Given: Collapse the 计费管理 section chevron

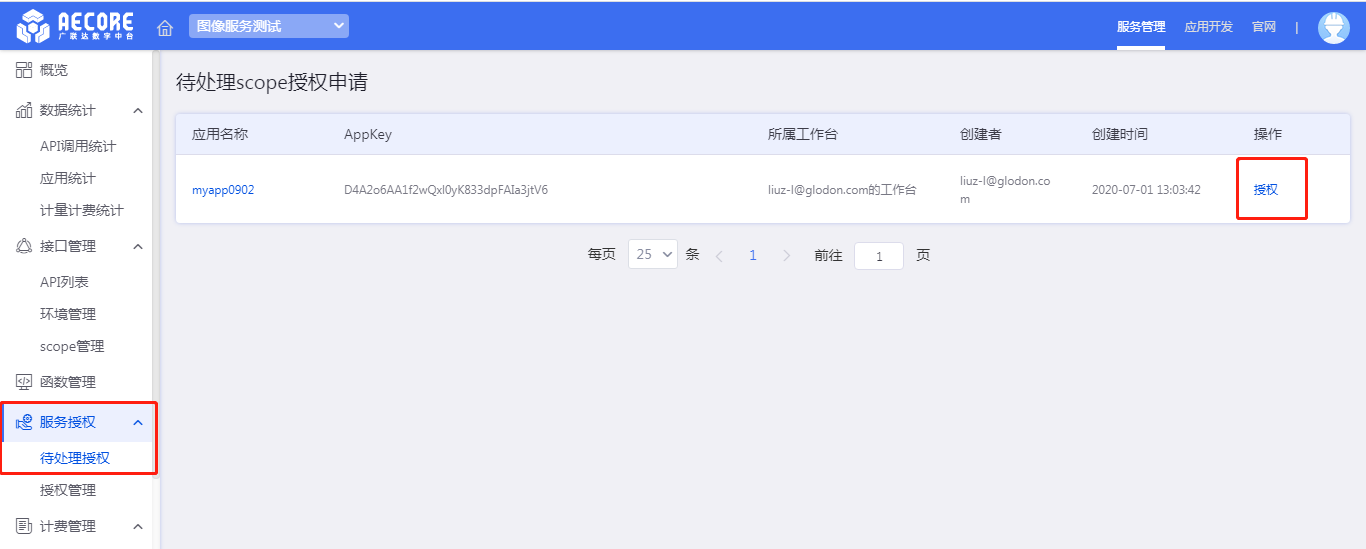Looking at the screenshot, I should pos(138,527).
